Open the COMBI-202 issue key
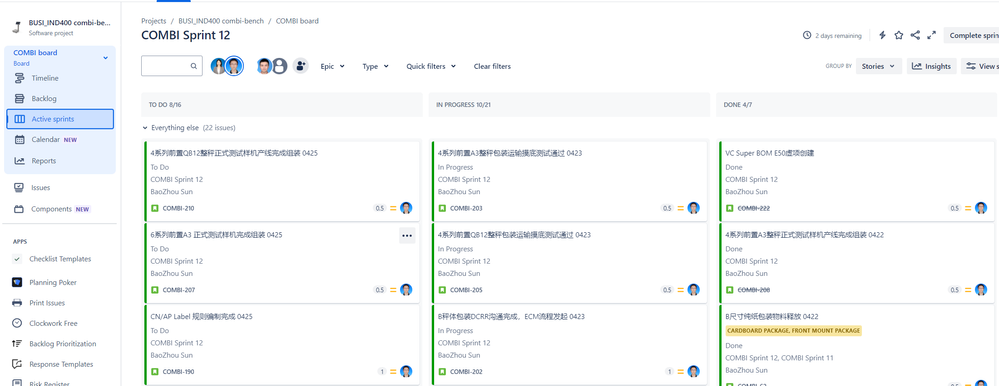 tap(466, 371)
